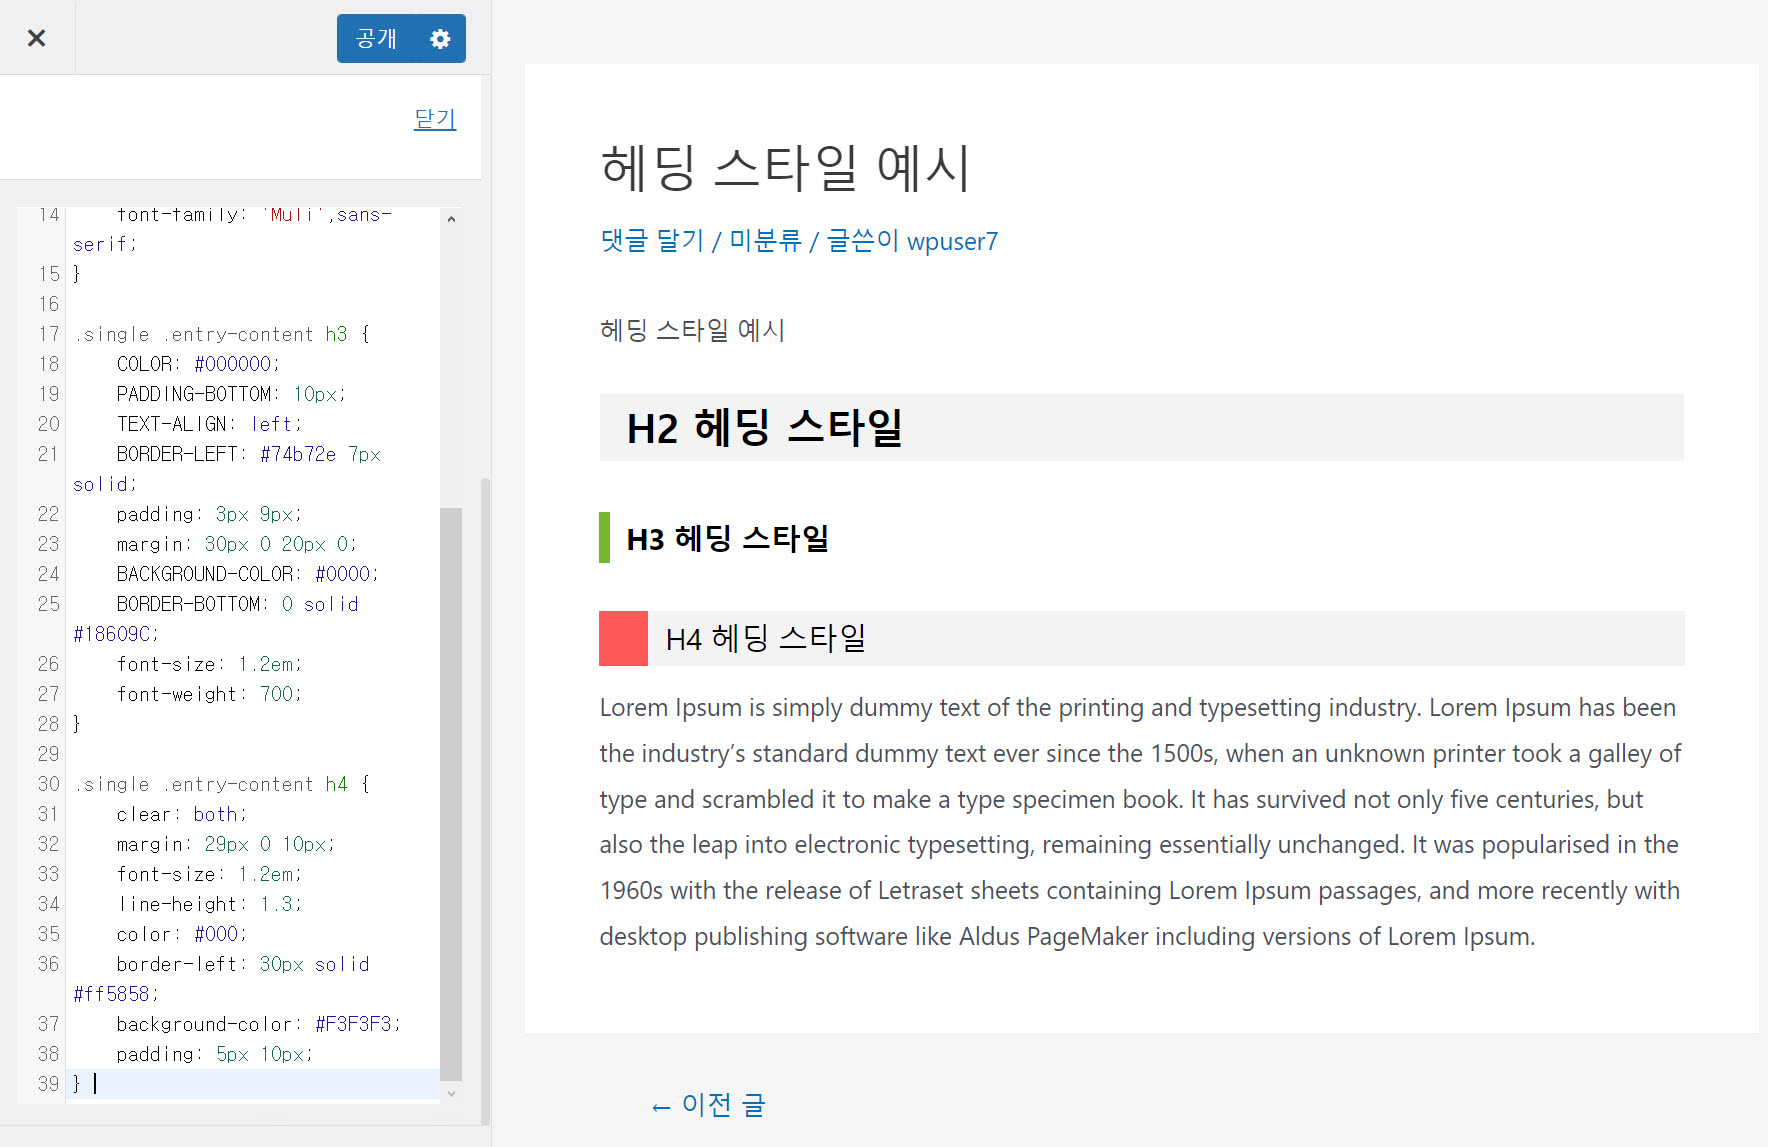Image resolution: width=1768 pixels, height=1147 pixels.
Task: Open the 미분류 category link
Action: click(x=765, y=241)
